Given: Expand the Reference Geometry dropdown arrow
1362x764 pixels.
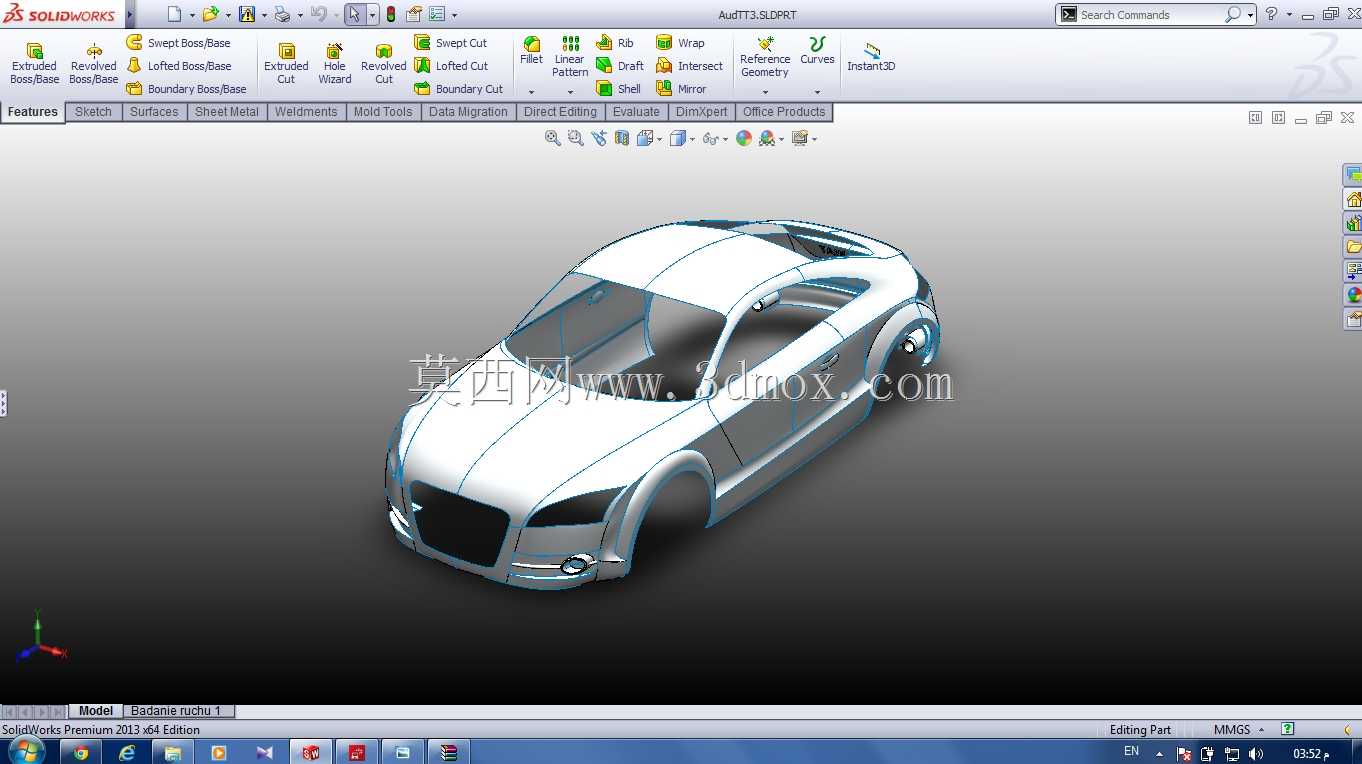Looking at the screenshot, I should coord(765,92).
